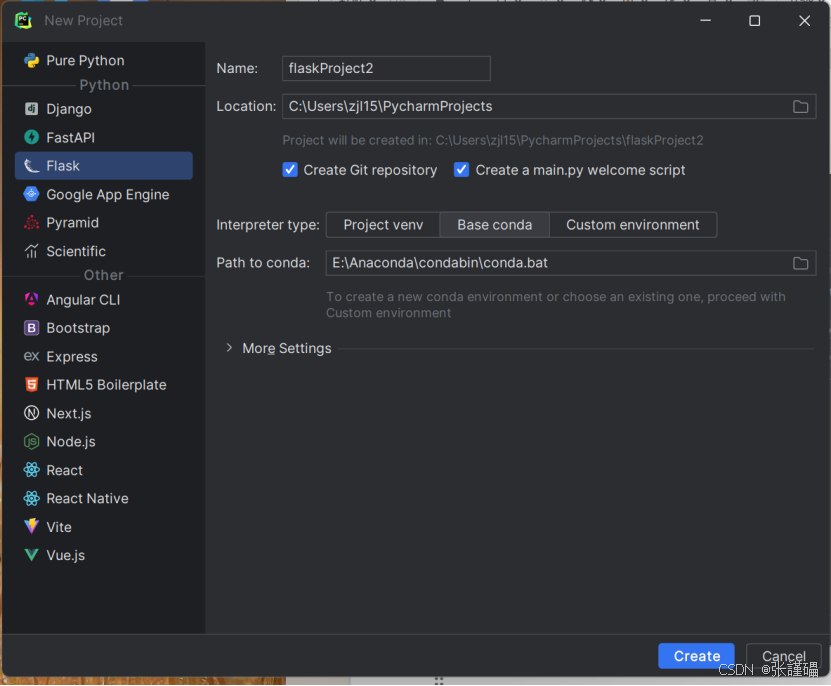The width and height of the screenshot is (831, 686).
Task: Select Flask label in list
Action: click(63, 166)
